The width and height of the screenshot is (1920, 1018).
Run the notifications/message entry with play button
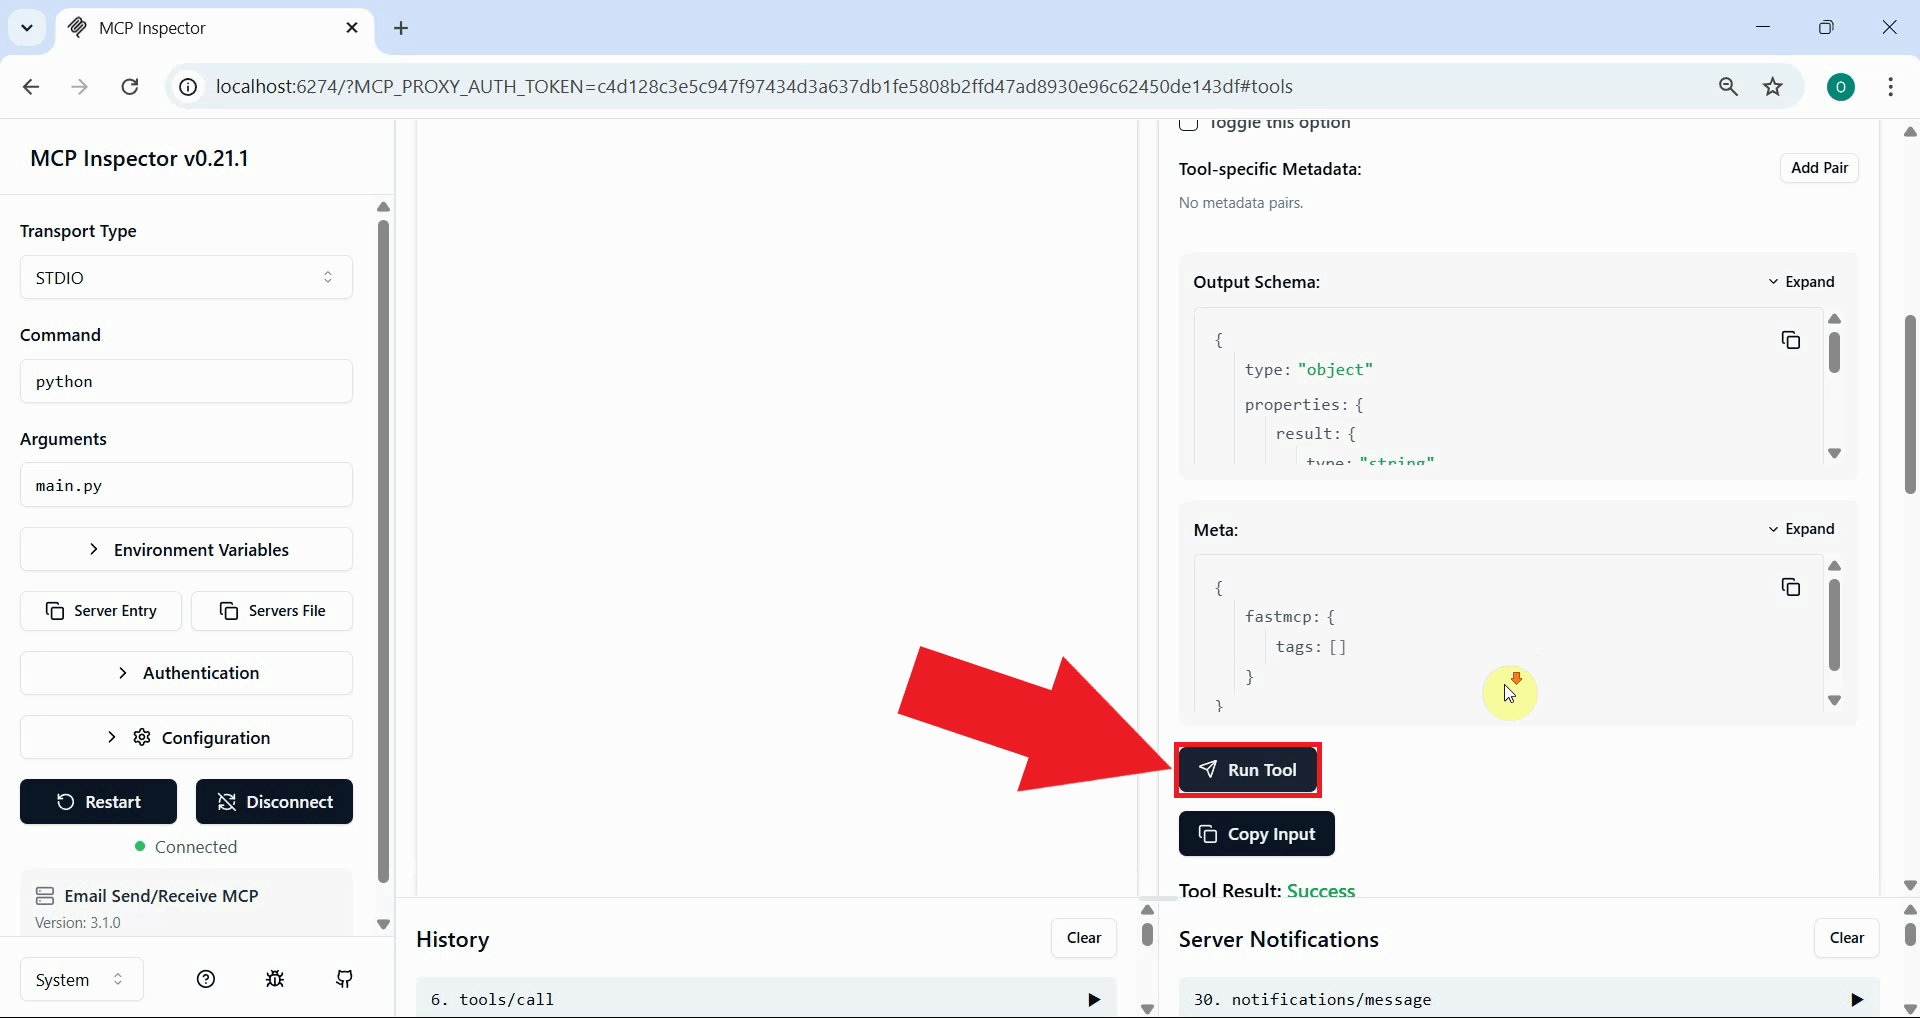point(1856,999)
